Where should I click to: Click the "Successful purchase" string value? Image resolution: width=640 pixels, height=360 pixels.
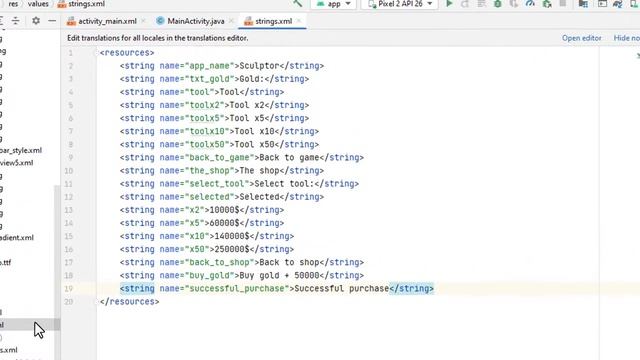(x=342, y=288)
